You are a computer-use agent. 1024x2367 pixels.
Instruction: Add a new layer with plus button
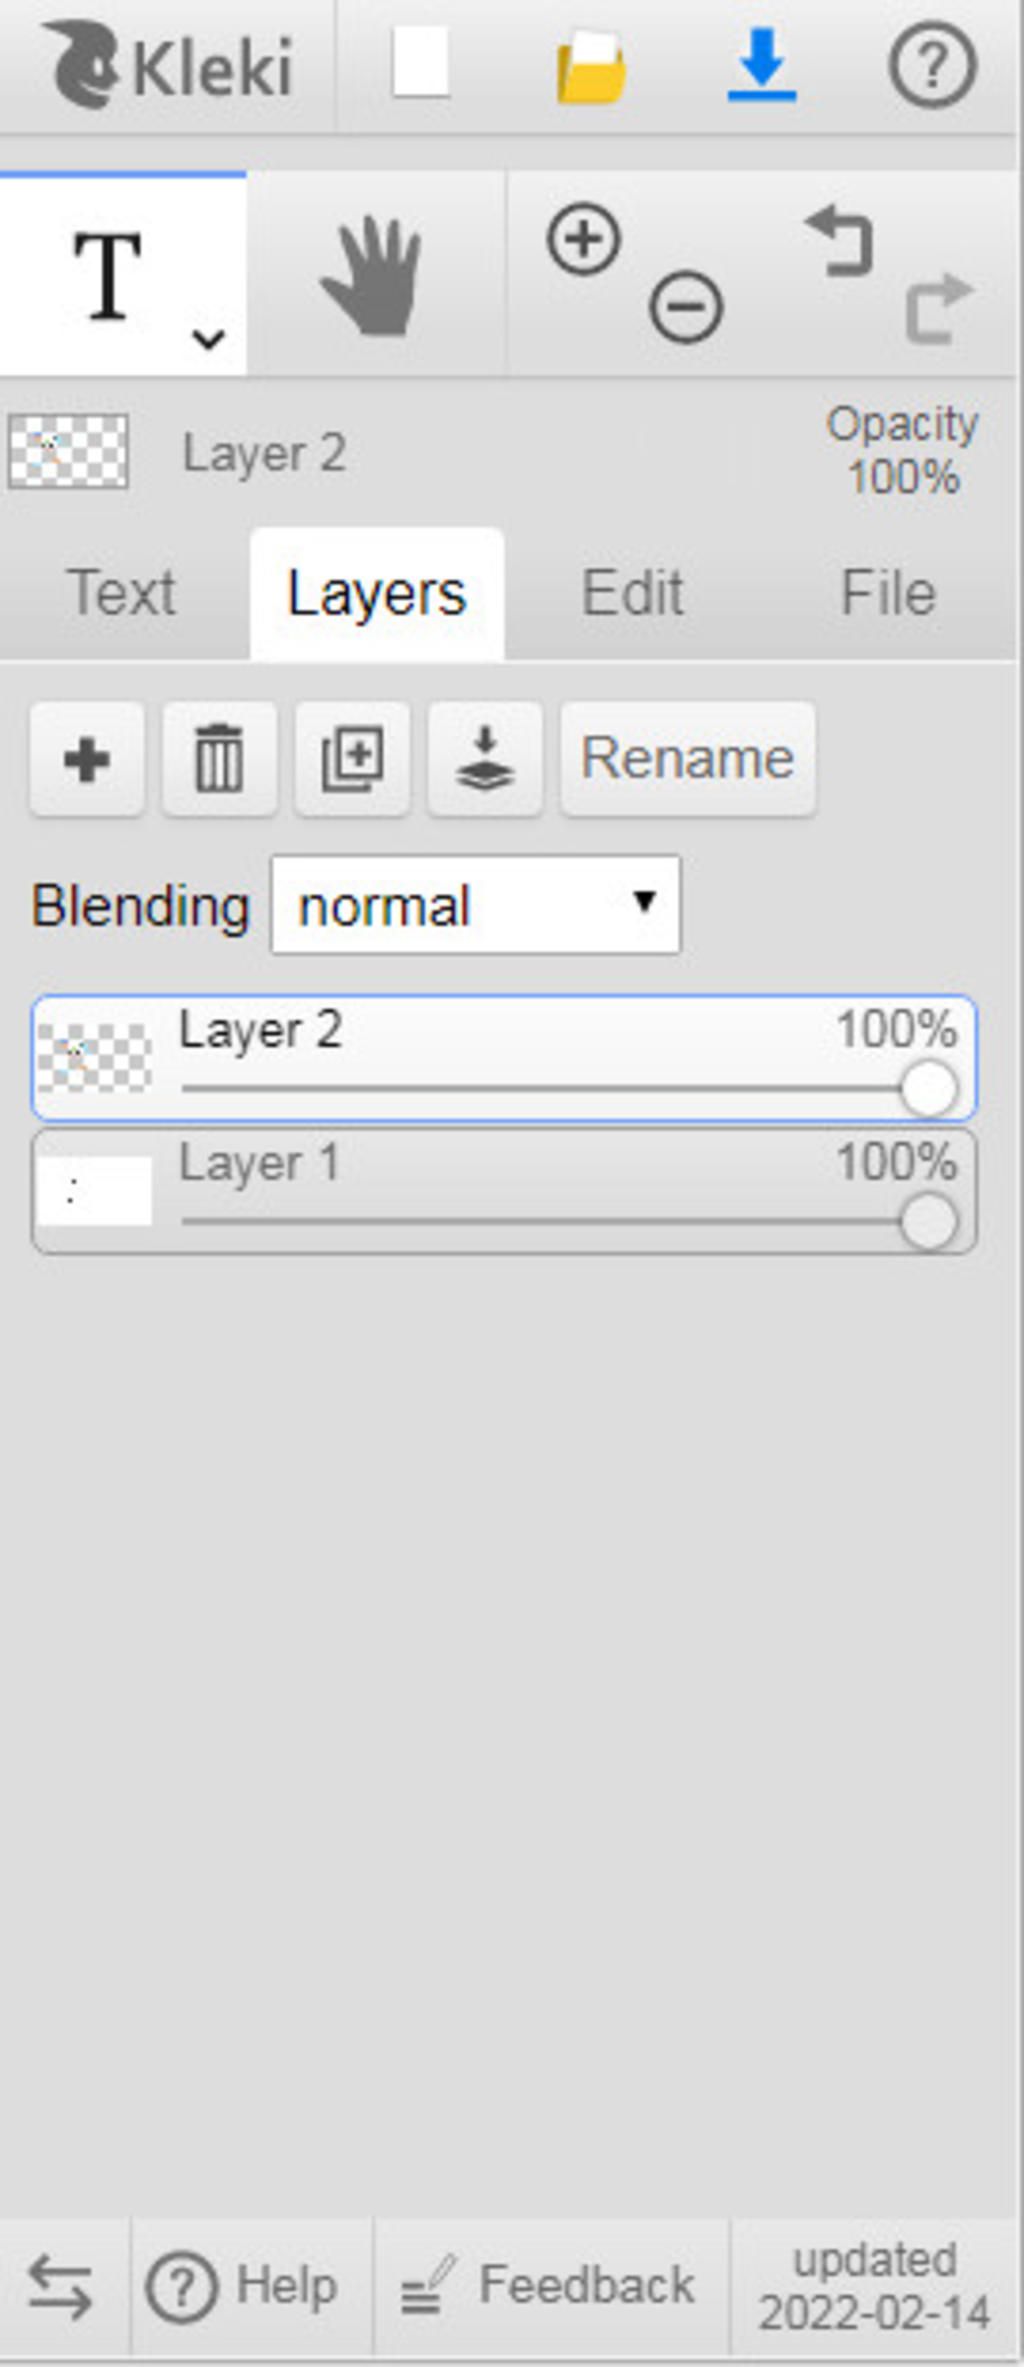[87, 759]
